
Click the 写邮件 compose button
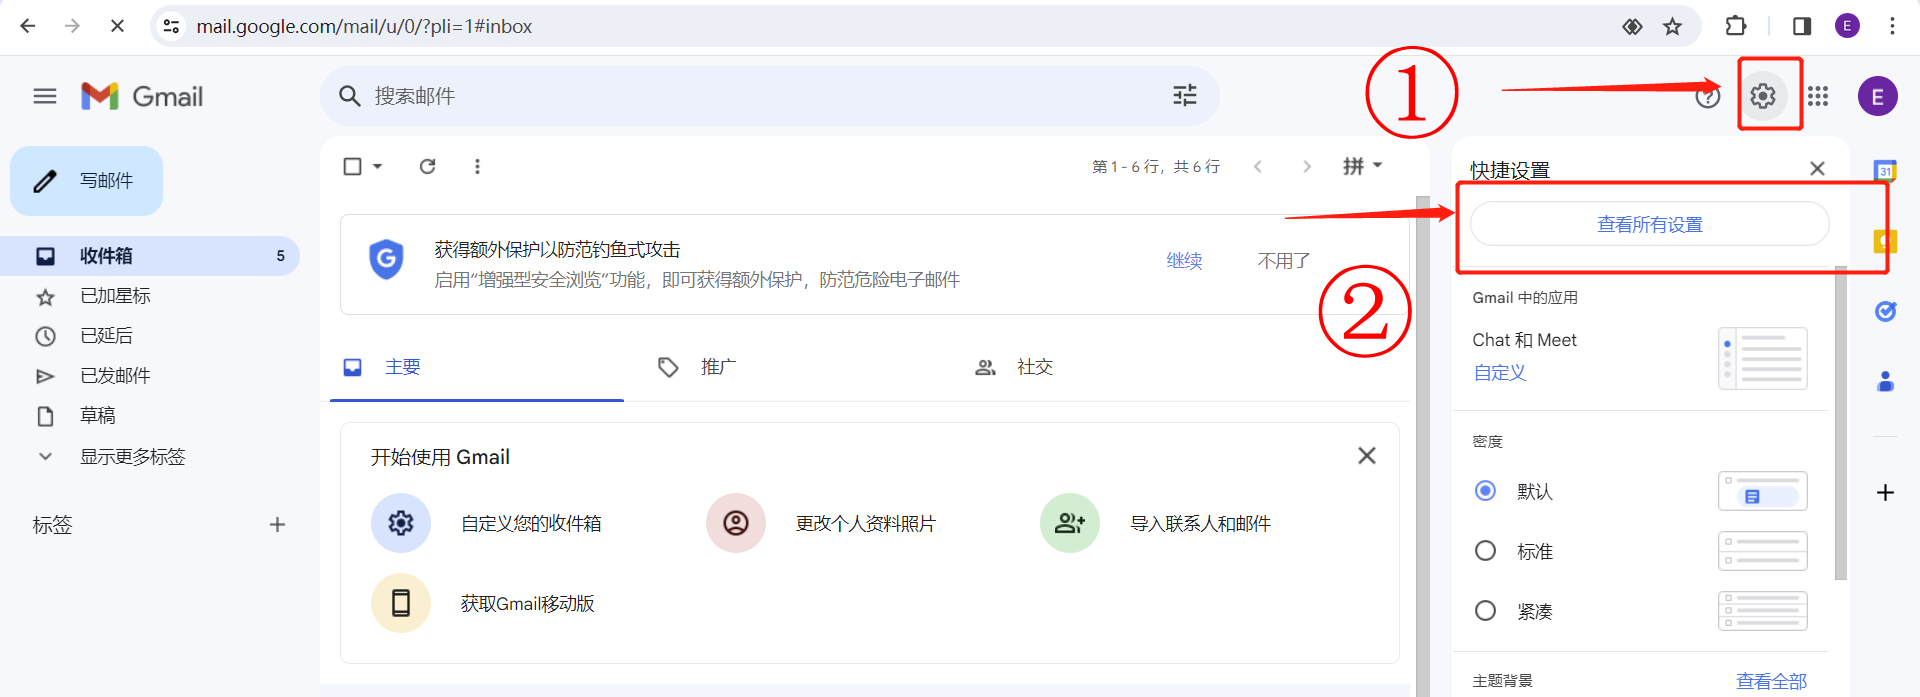(87, 181)
